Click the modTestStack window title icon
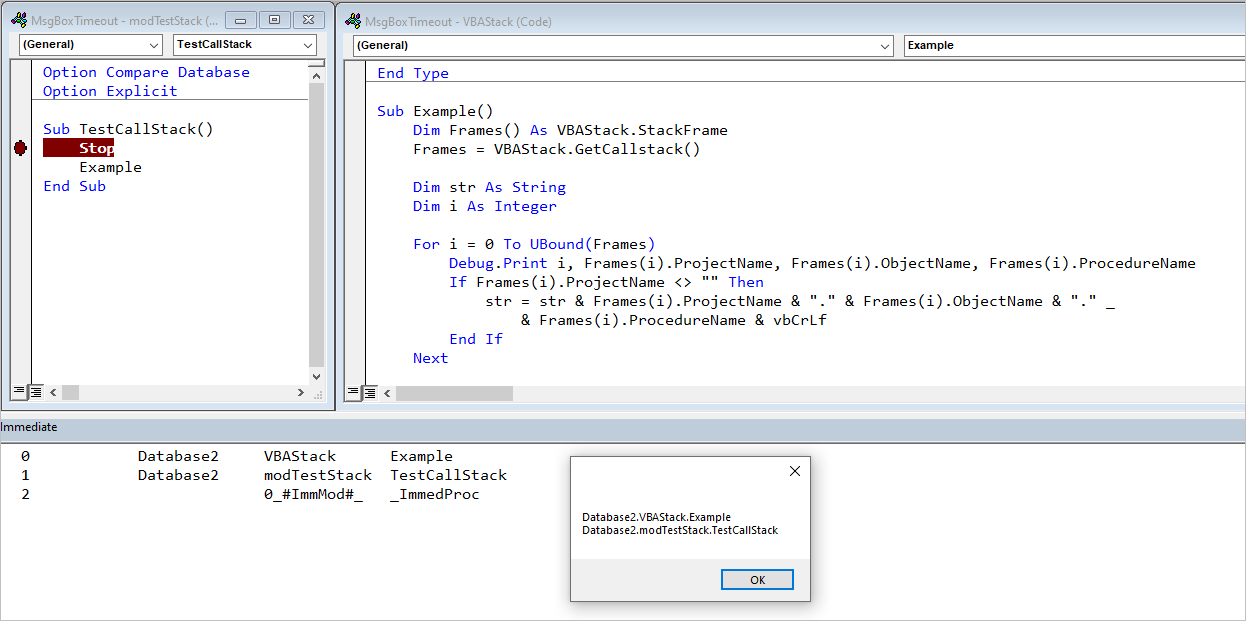 (x=18, y=21)
